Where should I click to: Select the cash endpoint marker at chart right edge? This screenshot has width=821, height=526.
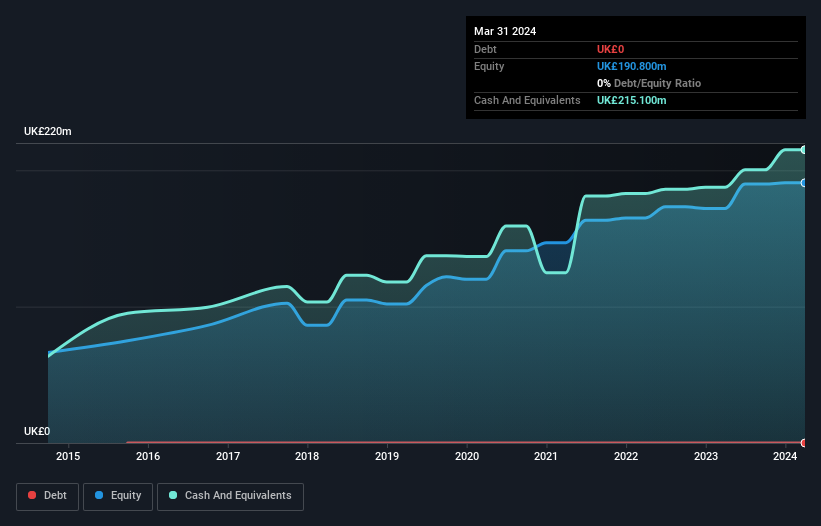pos(804,150)
